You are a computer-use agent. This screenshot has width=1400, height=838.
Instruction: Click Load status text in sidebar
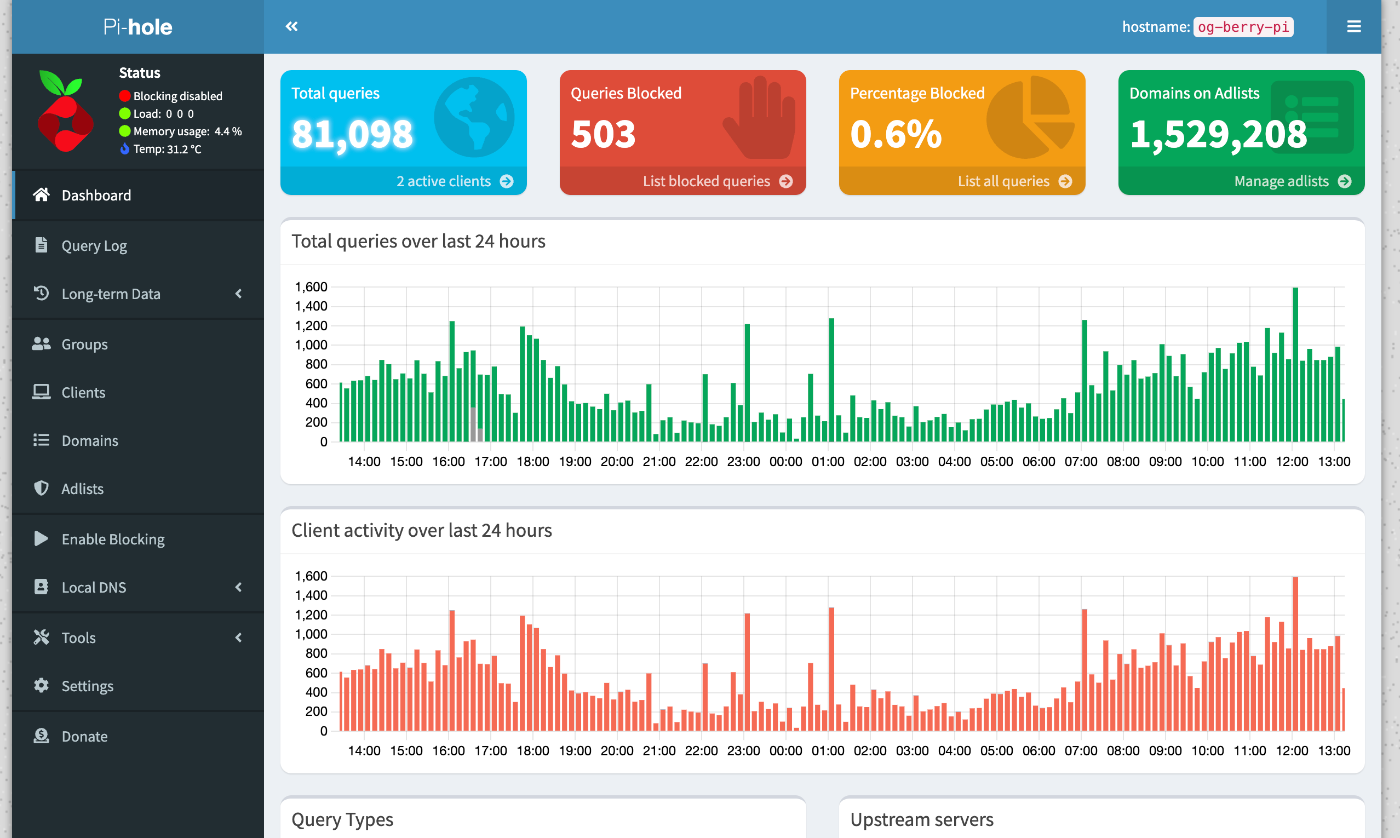click(164, 114)
